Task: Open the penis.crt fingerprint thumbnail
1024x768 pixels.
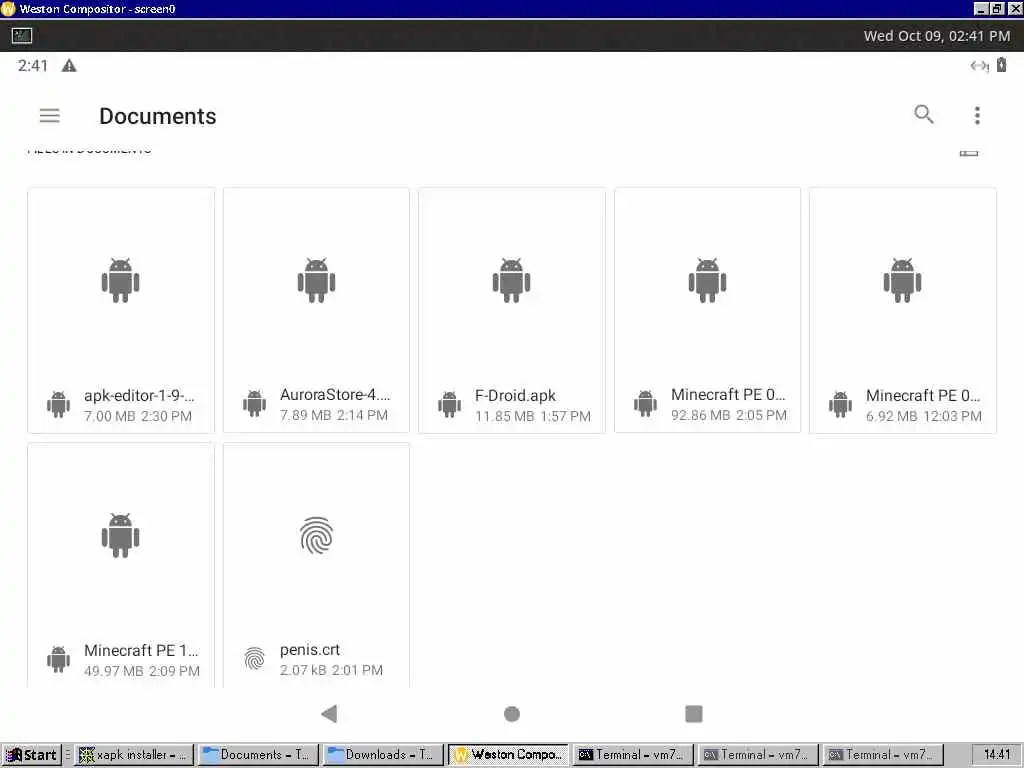Action: 316,536
